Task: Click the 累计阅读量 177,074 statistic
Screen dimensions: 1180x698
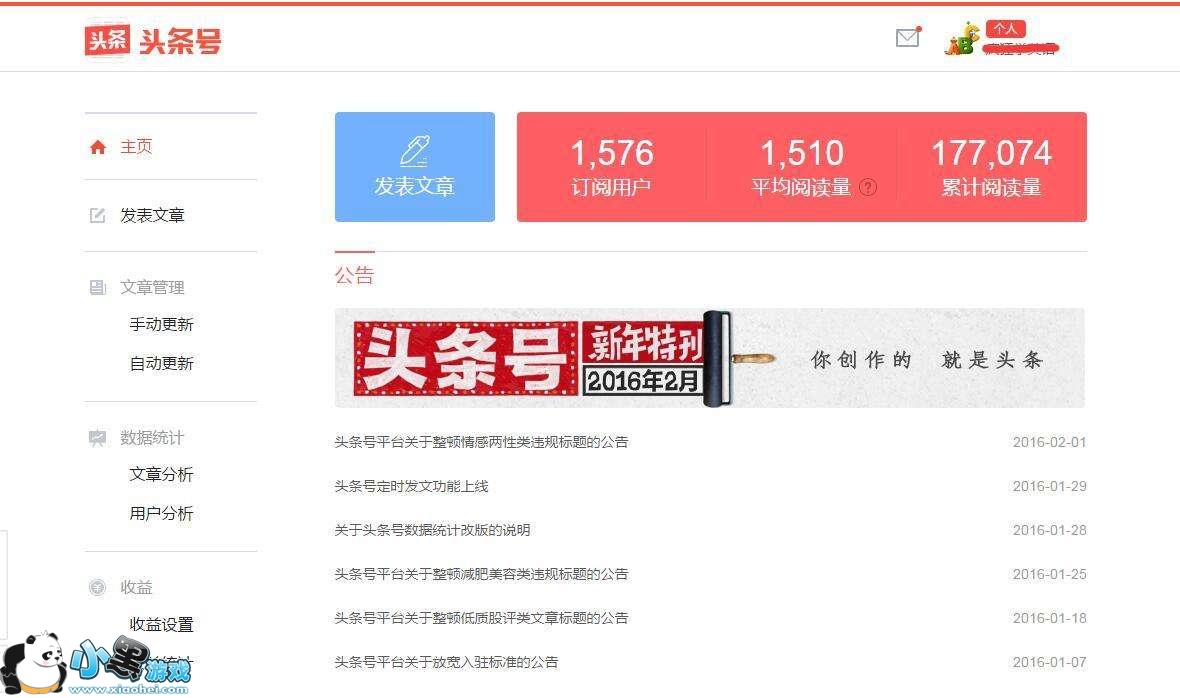Action: 991,167
